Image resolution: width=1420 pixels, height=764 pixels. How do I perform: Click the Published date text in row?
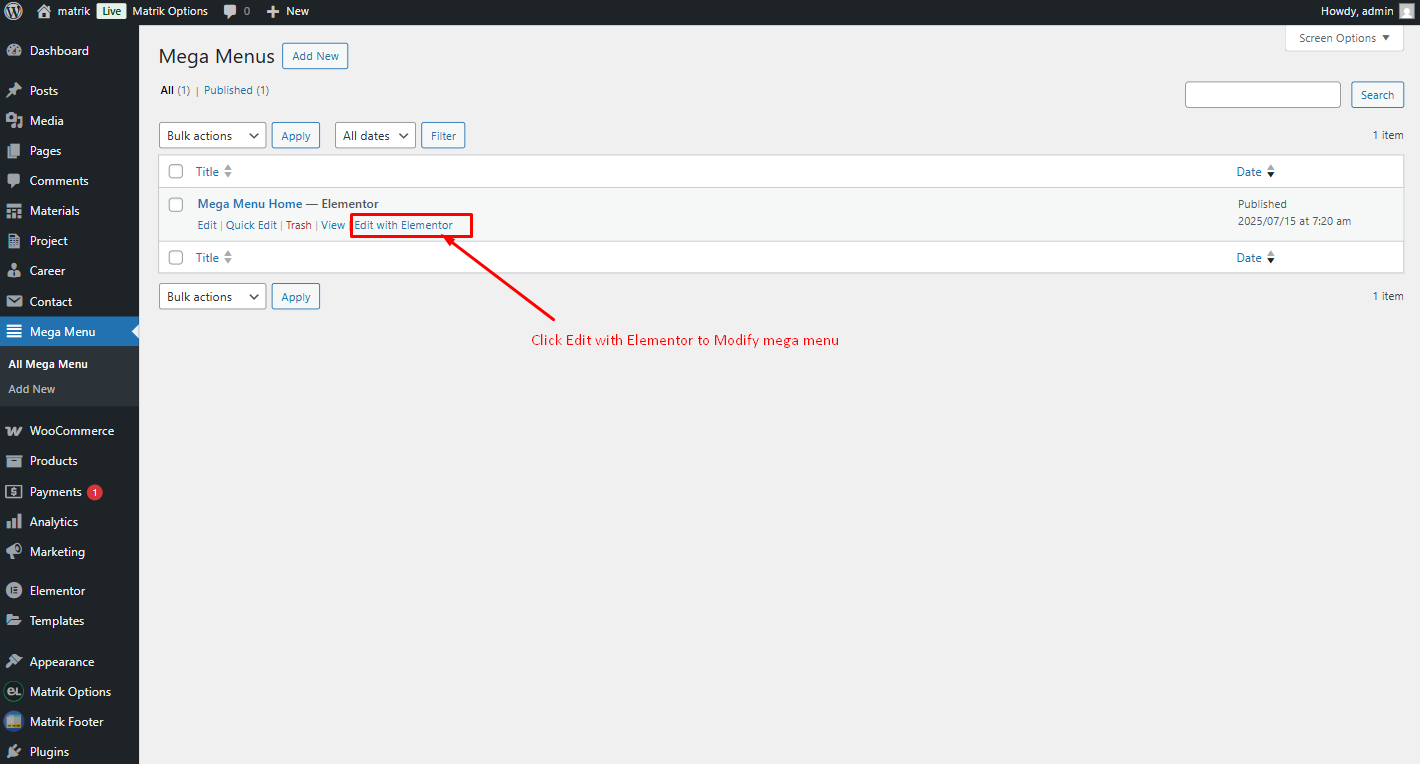point(1294,213)
